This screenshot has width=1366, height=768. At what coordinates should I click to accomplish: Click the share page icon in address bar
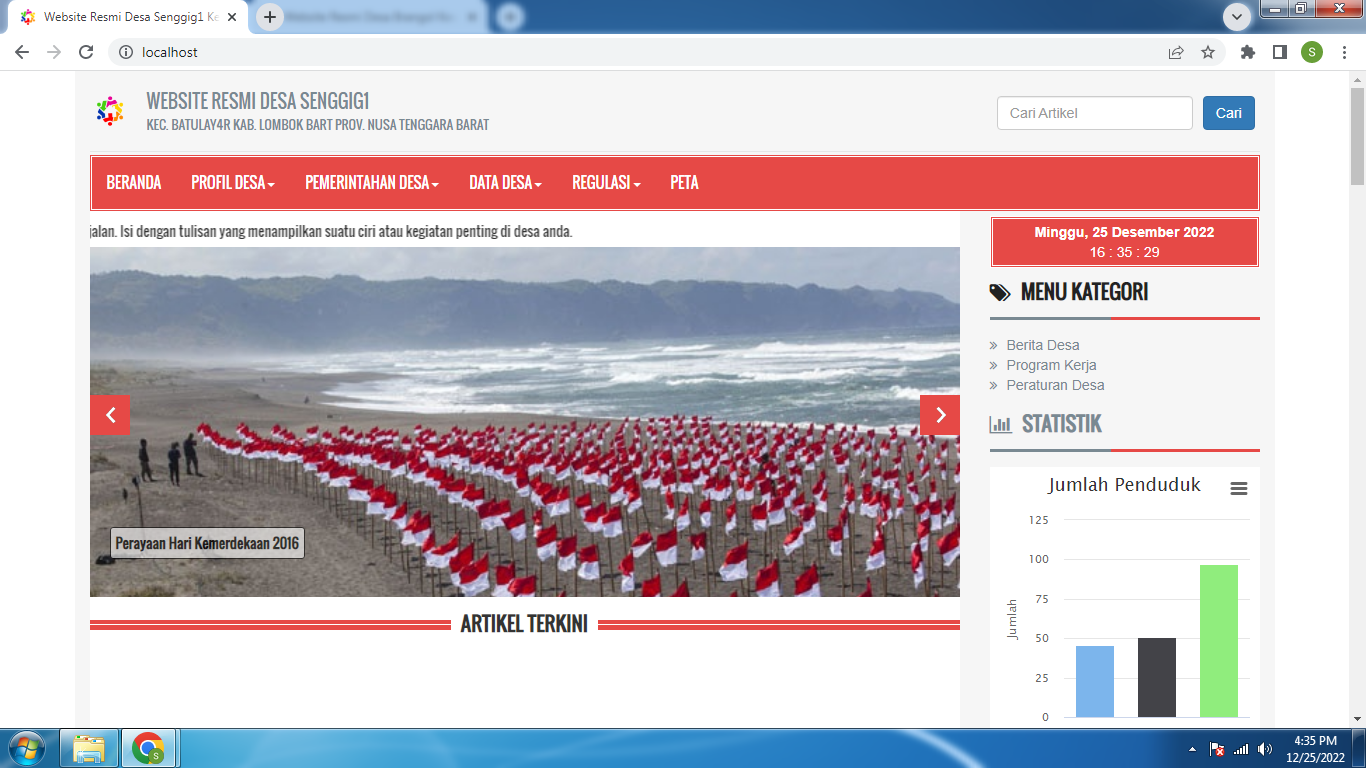[1176, 53]
